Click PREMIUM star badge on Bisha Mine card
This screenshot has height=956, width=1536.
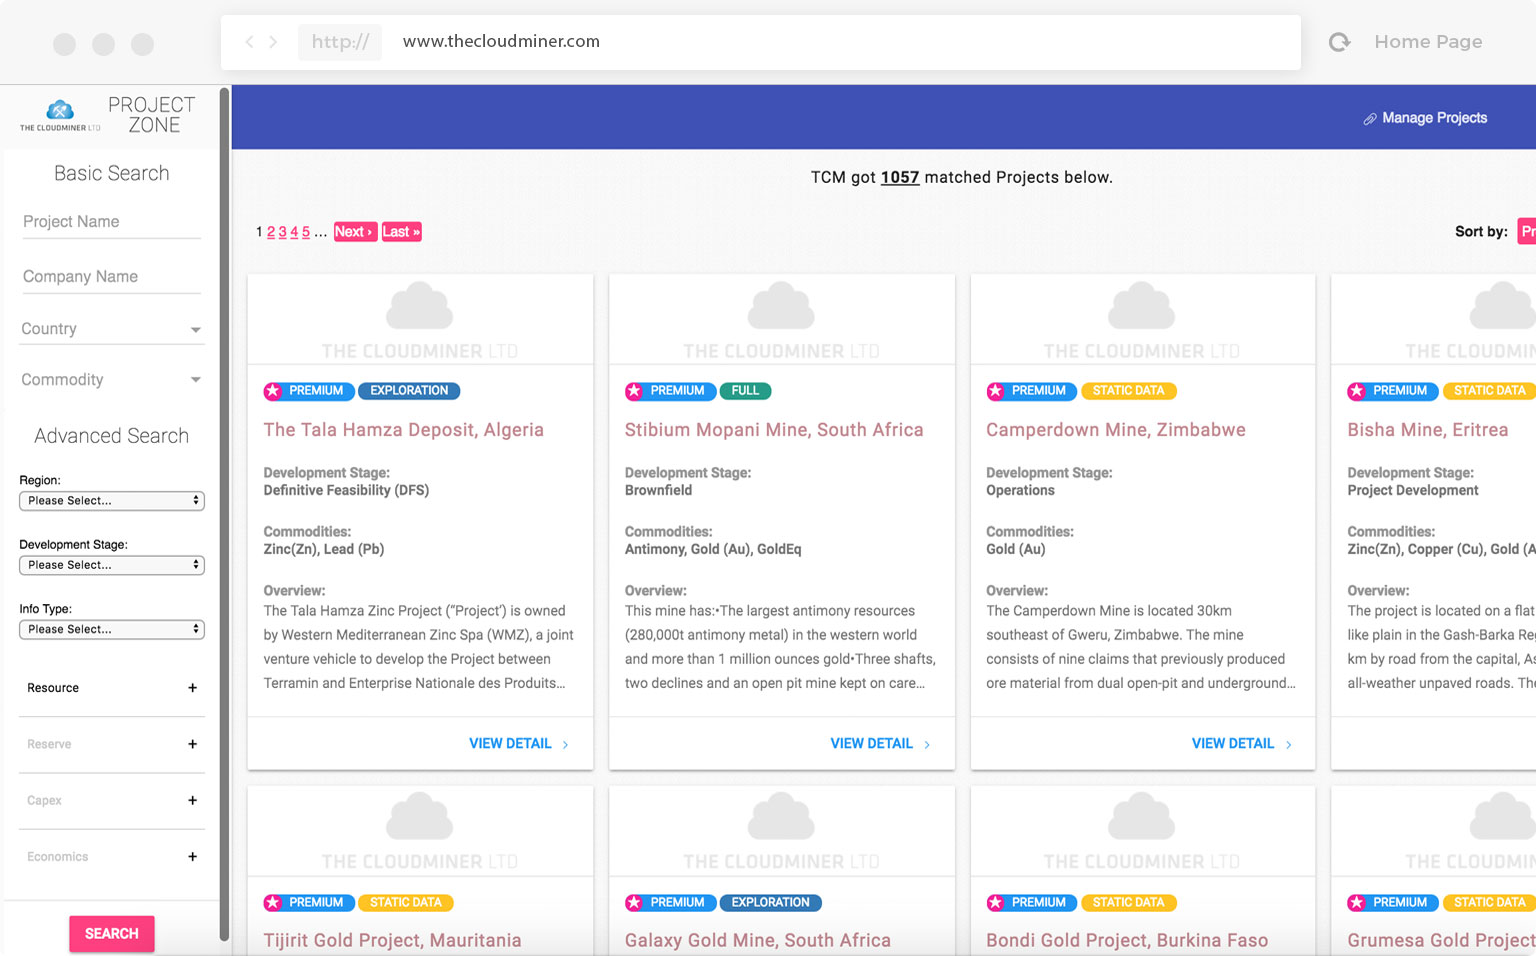pyautogui.click(x=1392, y=391)
